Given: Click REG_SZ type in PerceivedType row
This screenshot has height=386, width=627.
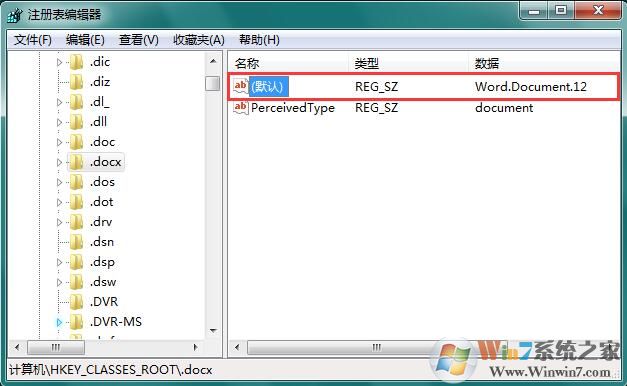Looking at the screenshot, I should [x=376, y=108].
